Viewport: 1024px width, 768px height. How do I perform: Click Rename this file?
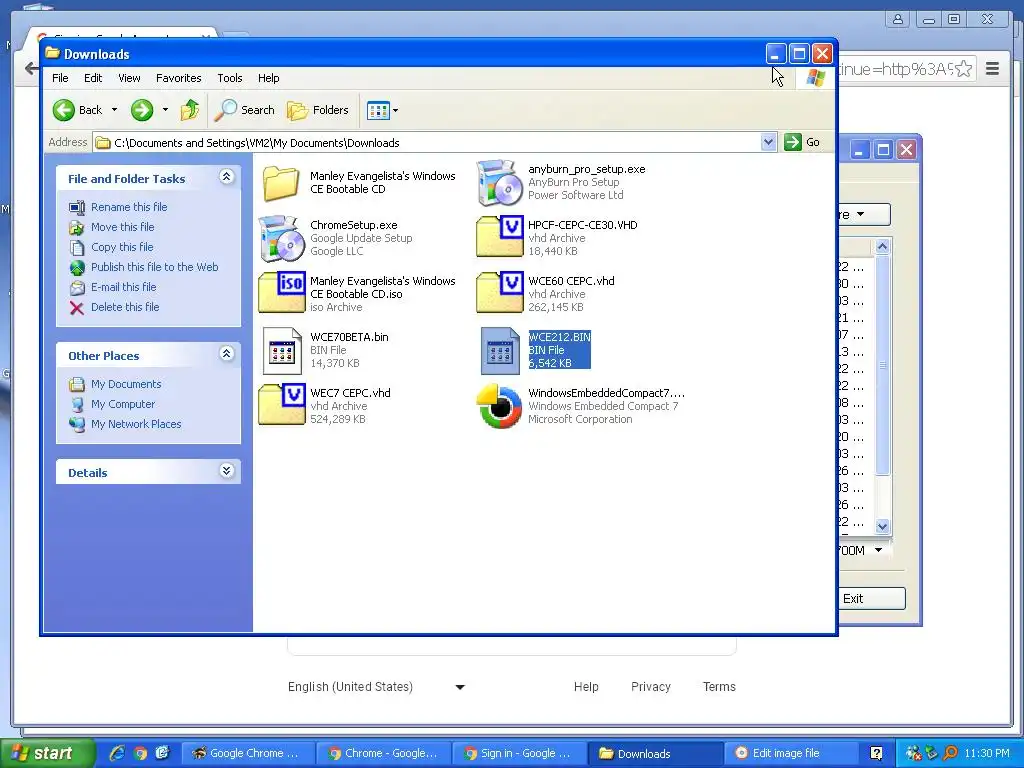(129, 207)
